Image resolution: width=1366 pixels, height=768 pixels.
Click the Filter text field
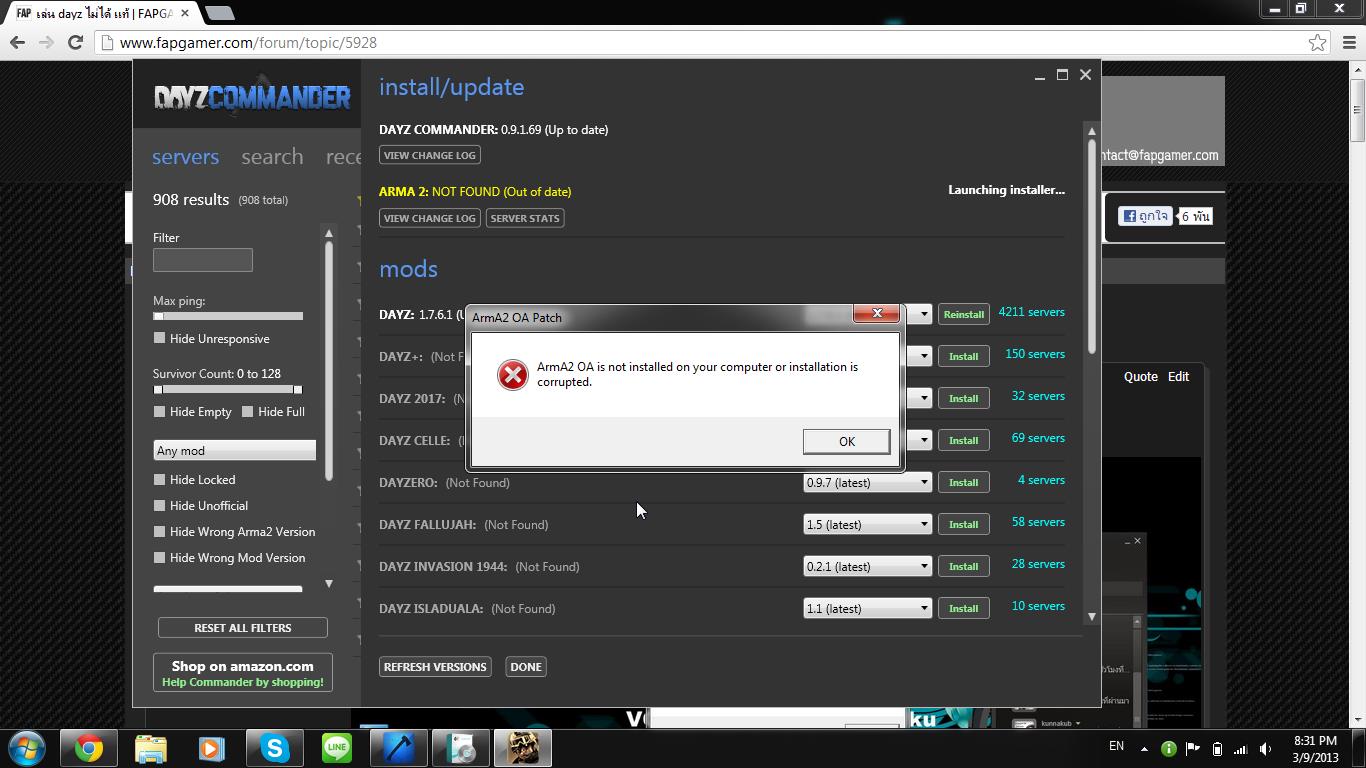tap(203, 260)
